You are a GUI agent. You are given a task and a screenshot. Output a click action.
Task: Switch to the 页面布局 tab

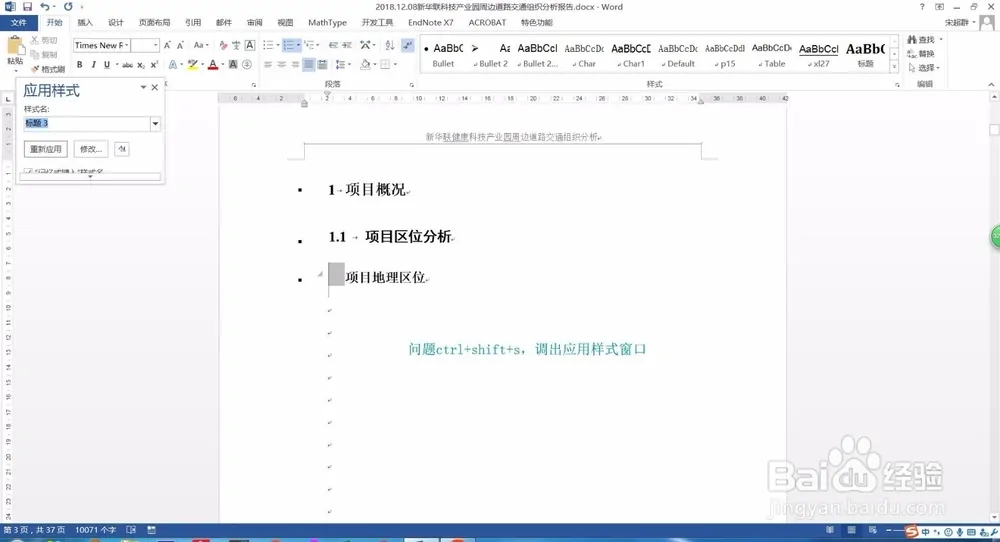point(154,22)
